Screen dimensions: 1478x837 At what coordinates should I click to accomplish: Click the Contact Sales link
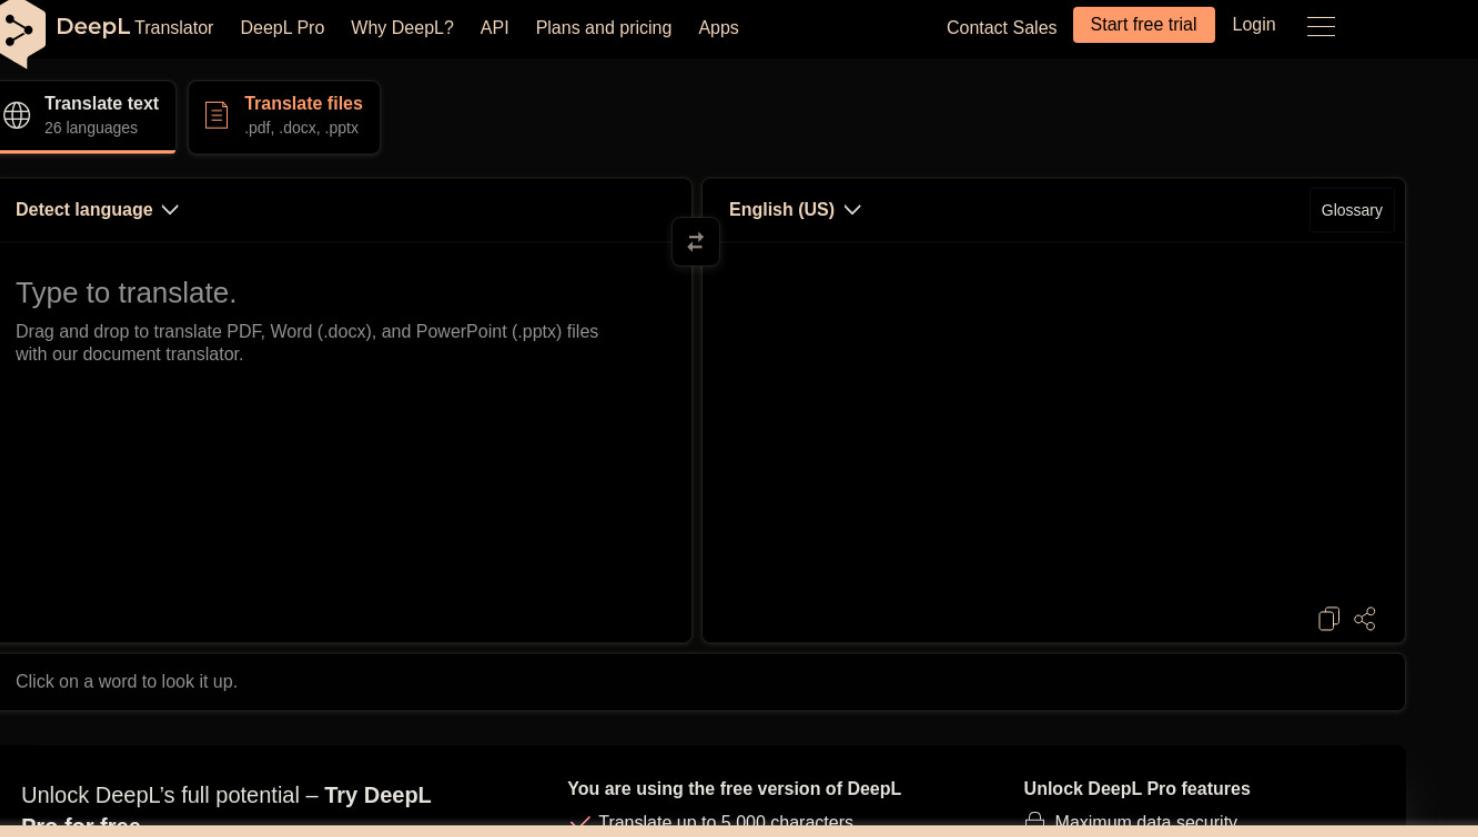coord(1001,28)
